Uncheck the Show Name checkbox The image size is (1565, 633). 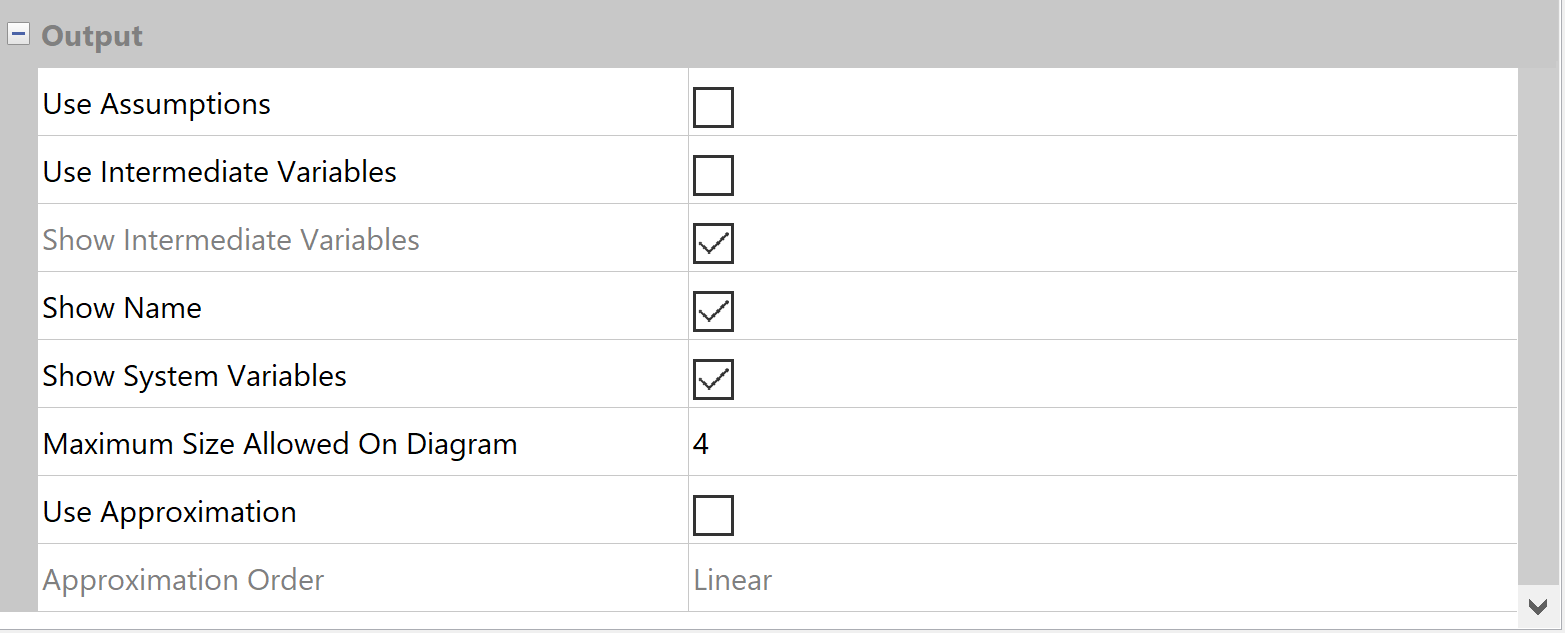pos(713,311)
